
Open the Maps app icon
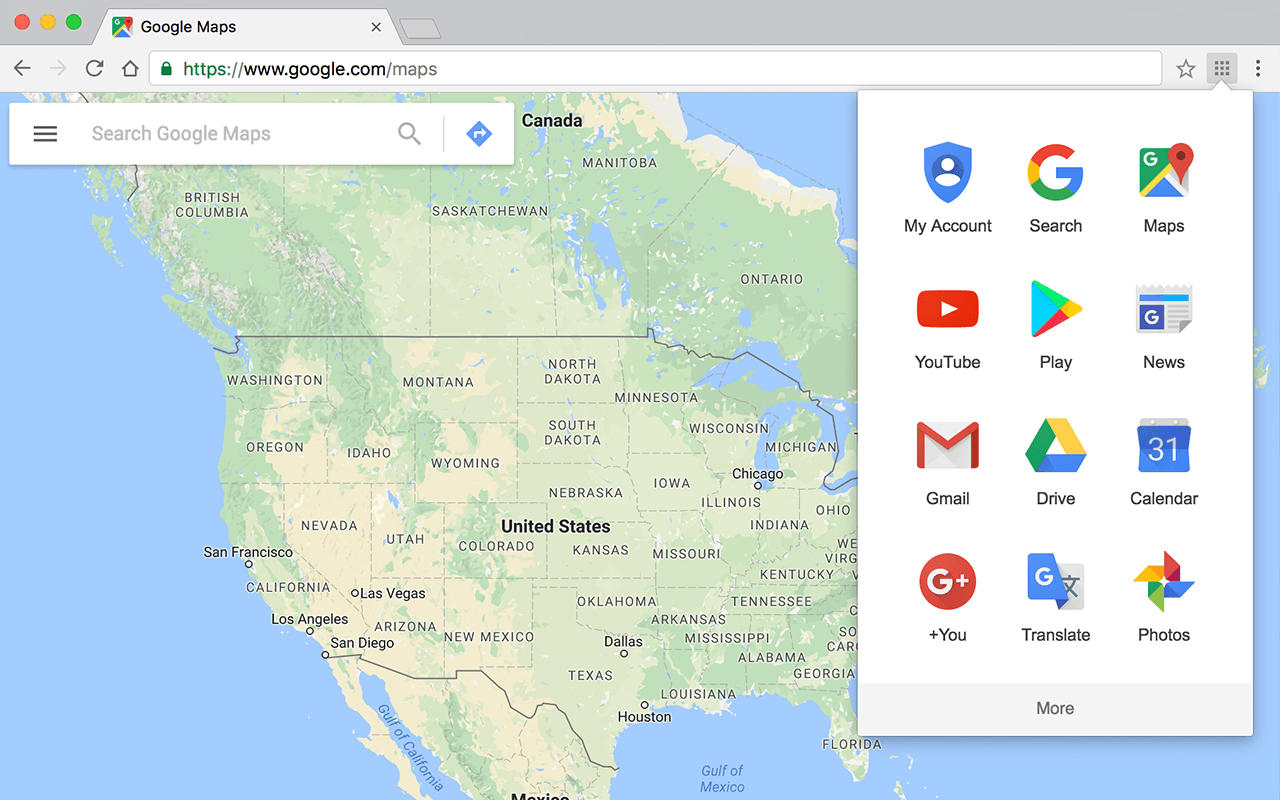coord(1165,172)
